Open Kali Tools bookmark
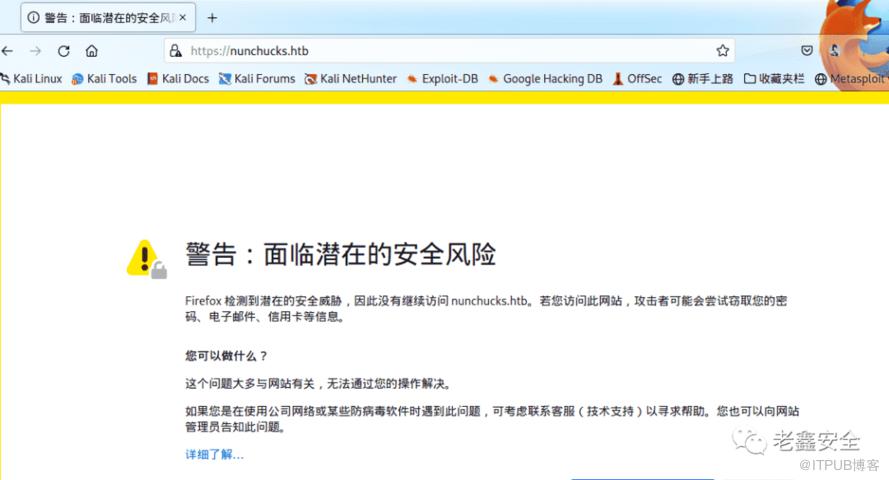Image resolution: width=889 pixels, height=480 pixels. point(104,79)
